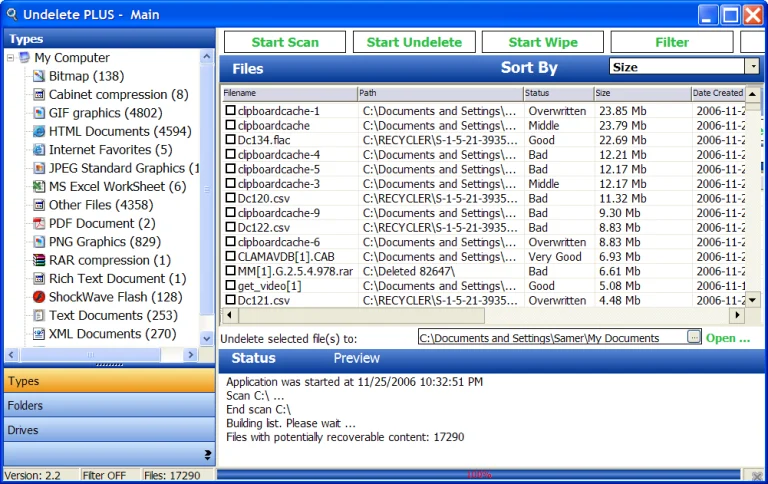Check the box for Dc134.flac

tap(230, 140)
